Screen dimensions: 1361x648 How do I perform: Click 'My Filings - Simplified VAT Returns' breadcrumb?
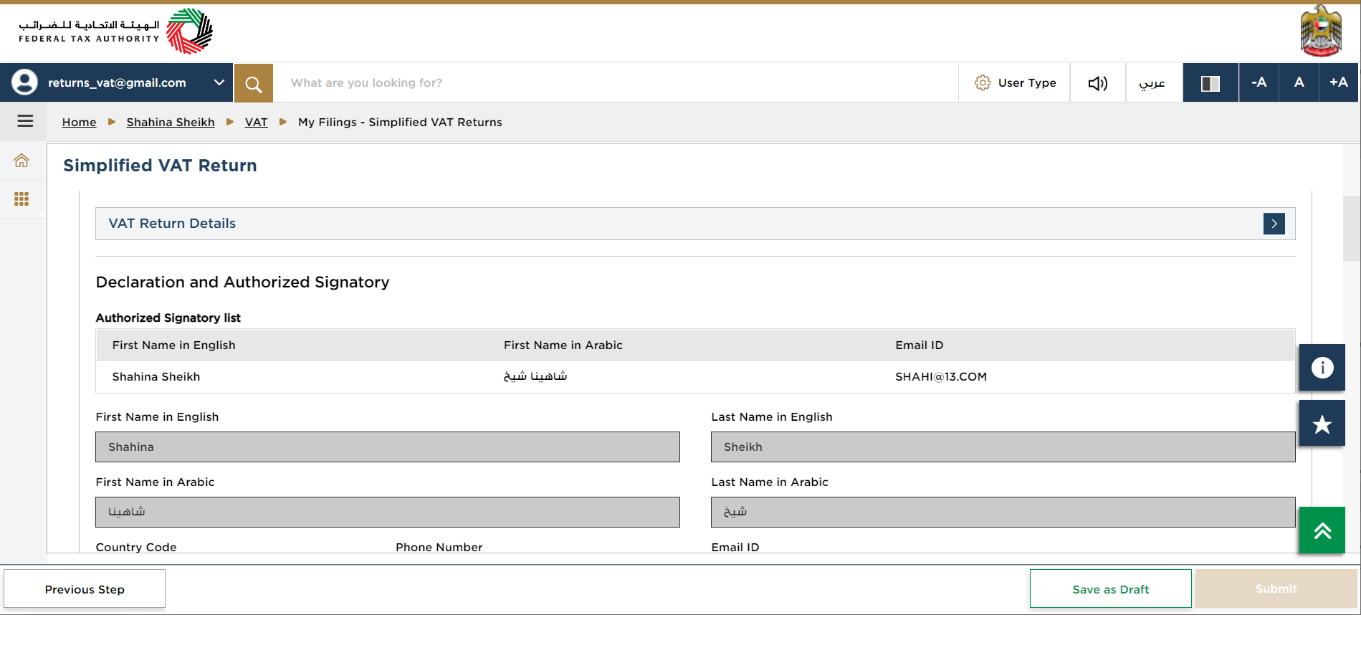400,122
